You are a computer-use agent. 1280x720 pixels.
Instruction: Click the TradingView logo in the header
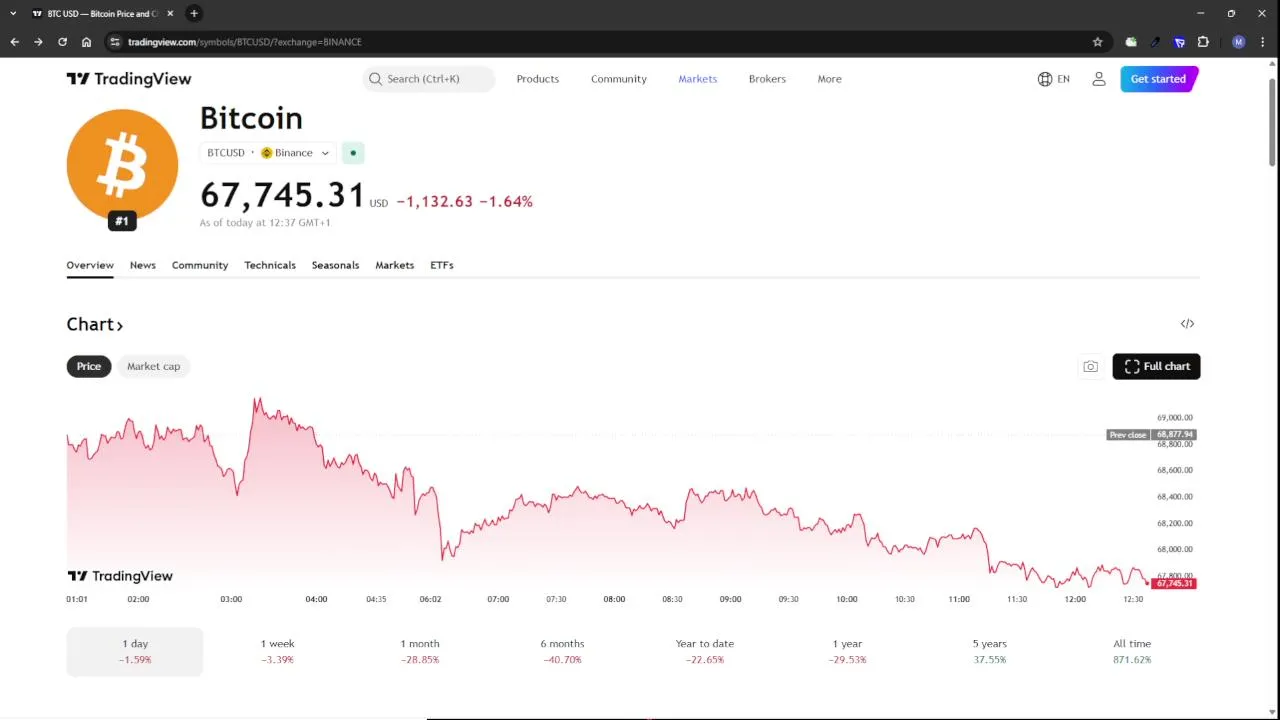[128, 79]
